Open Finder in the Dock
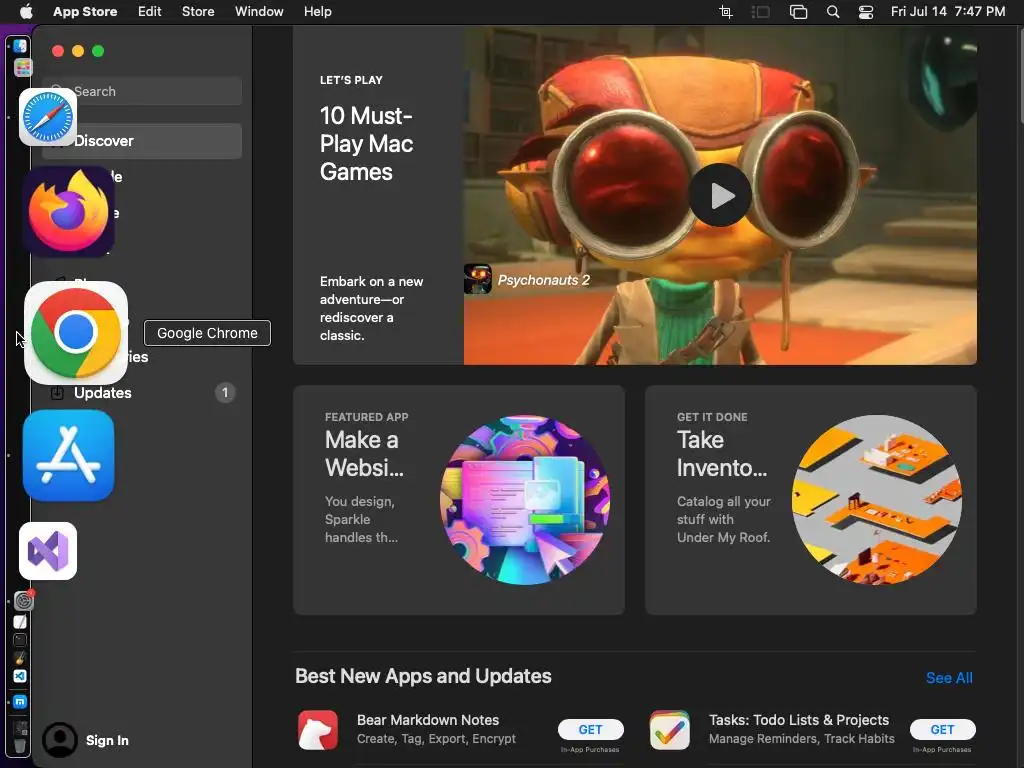Image resolution: width=1024 pixels, height=768 pixels. click(20, 46)
